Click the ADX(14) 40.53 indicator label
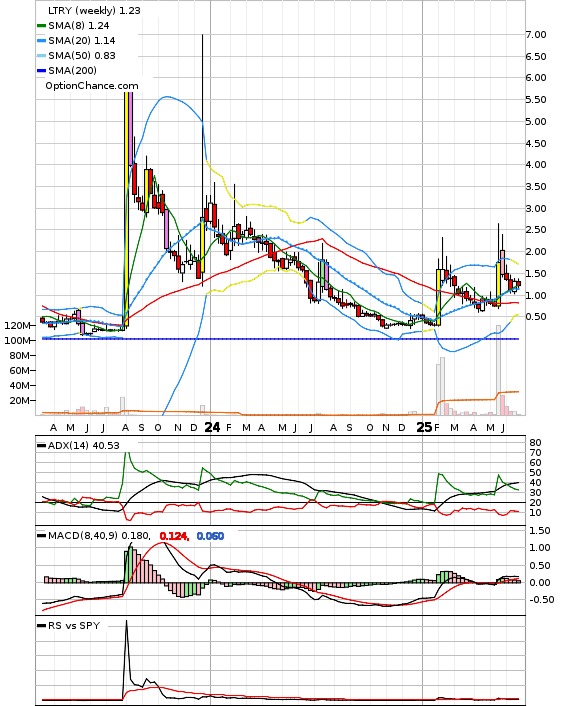This screenshot has width=566, height=706. point(83,446)
